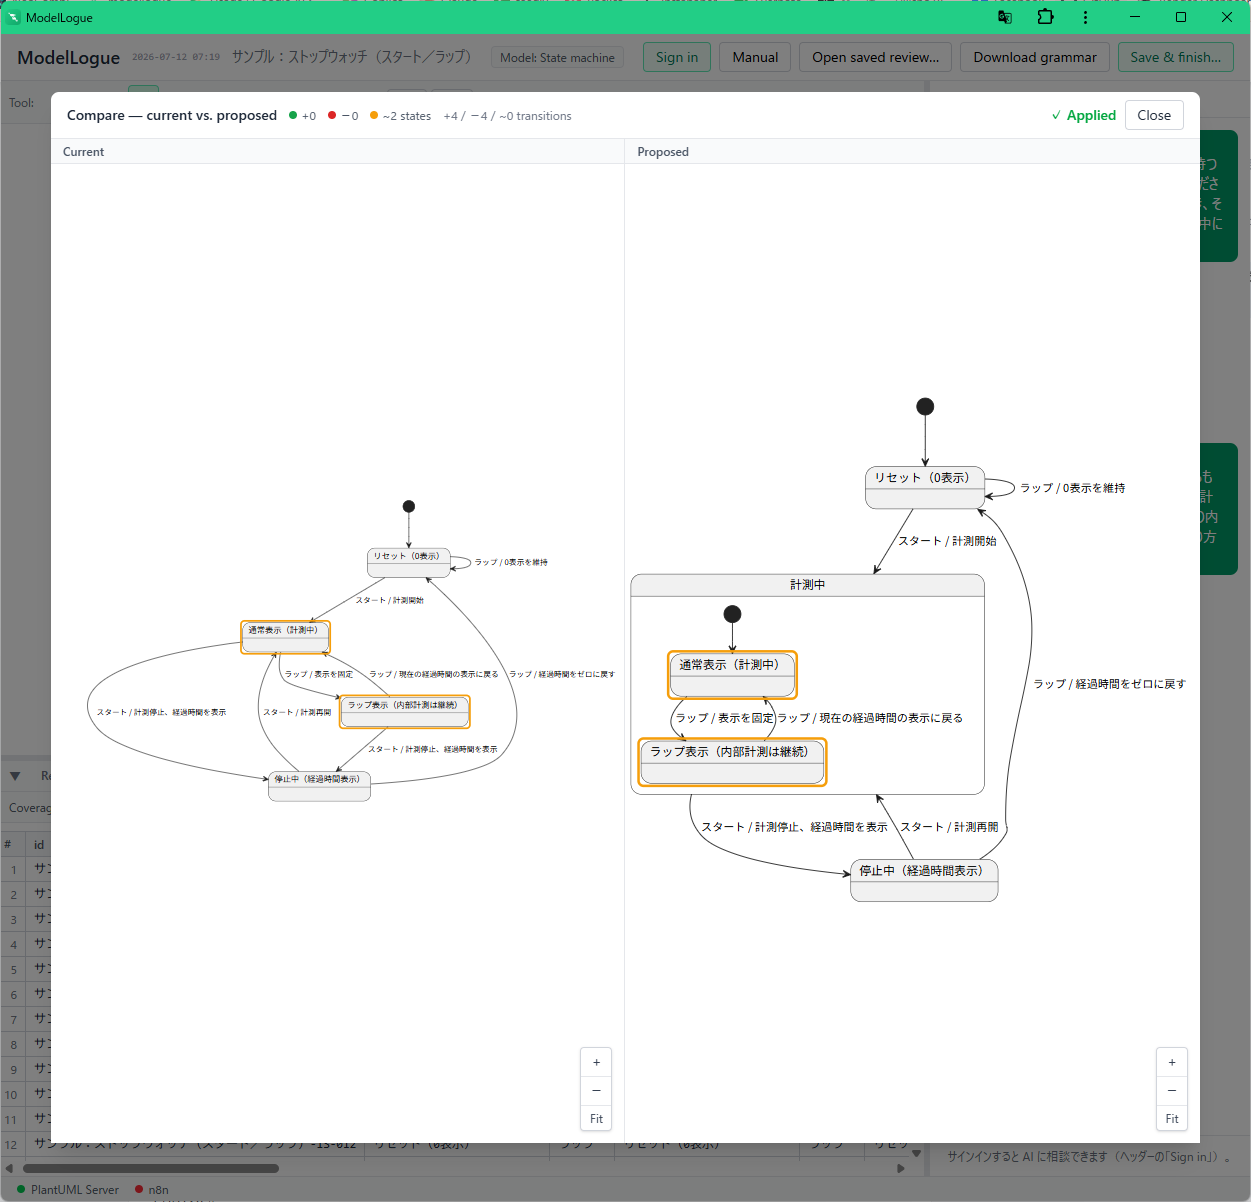Select the 通常表示 state in Current diagram
This screenshot has width=1251, height=1202.
(x=285, y=637)
